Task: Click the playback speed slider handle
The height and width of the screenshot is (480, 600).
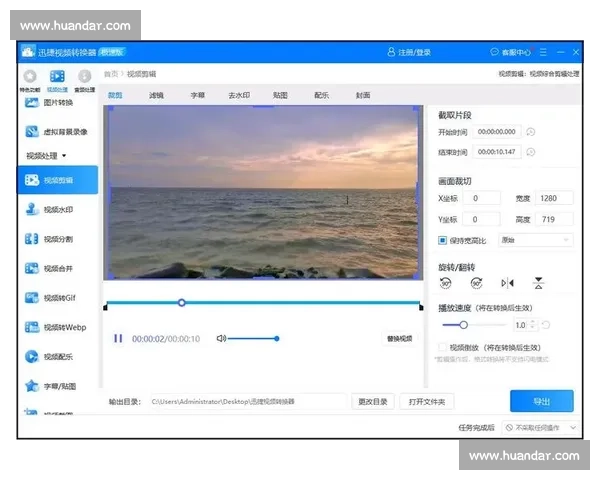Action: tap(463, 325)
